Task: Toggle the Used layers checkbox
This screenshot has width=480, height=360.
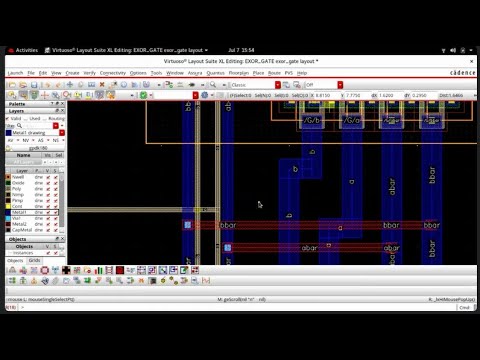Action: [x=26, y=119]
